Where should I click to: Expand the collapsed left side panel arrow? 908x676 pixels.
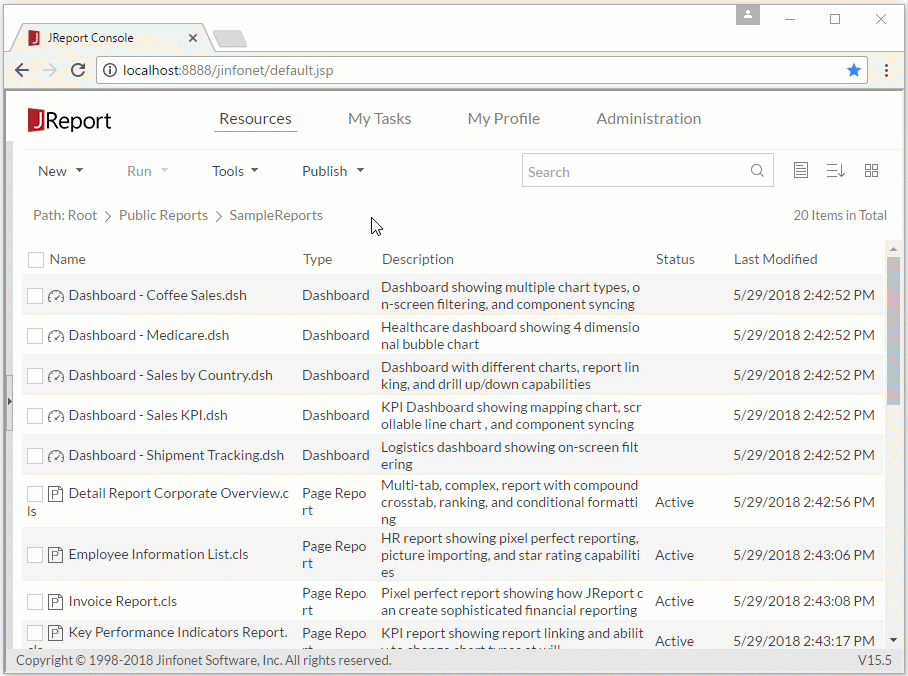coord(9,401)
